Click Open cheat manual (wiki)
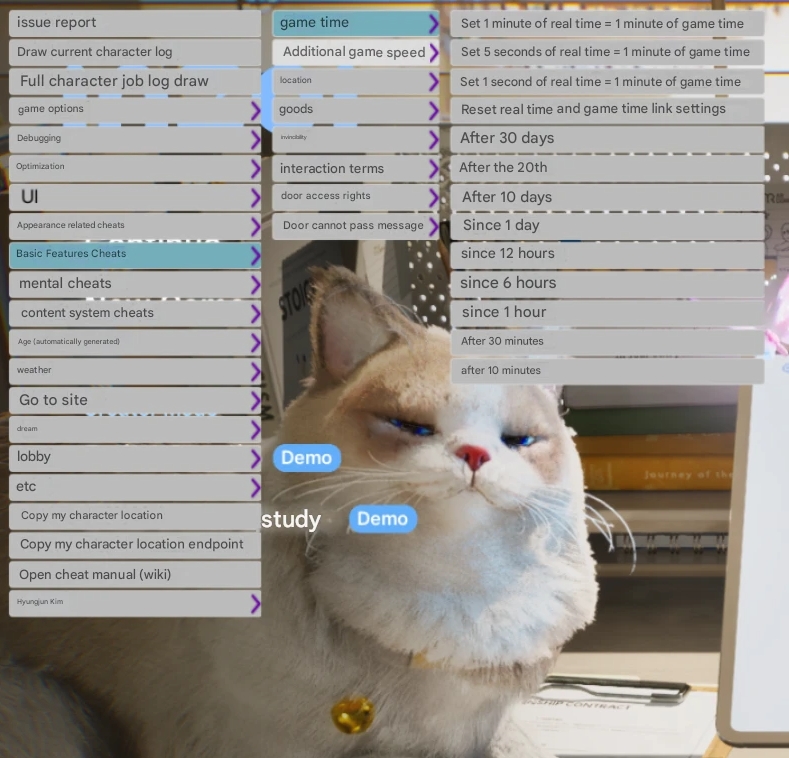 134,575
